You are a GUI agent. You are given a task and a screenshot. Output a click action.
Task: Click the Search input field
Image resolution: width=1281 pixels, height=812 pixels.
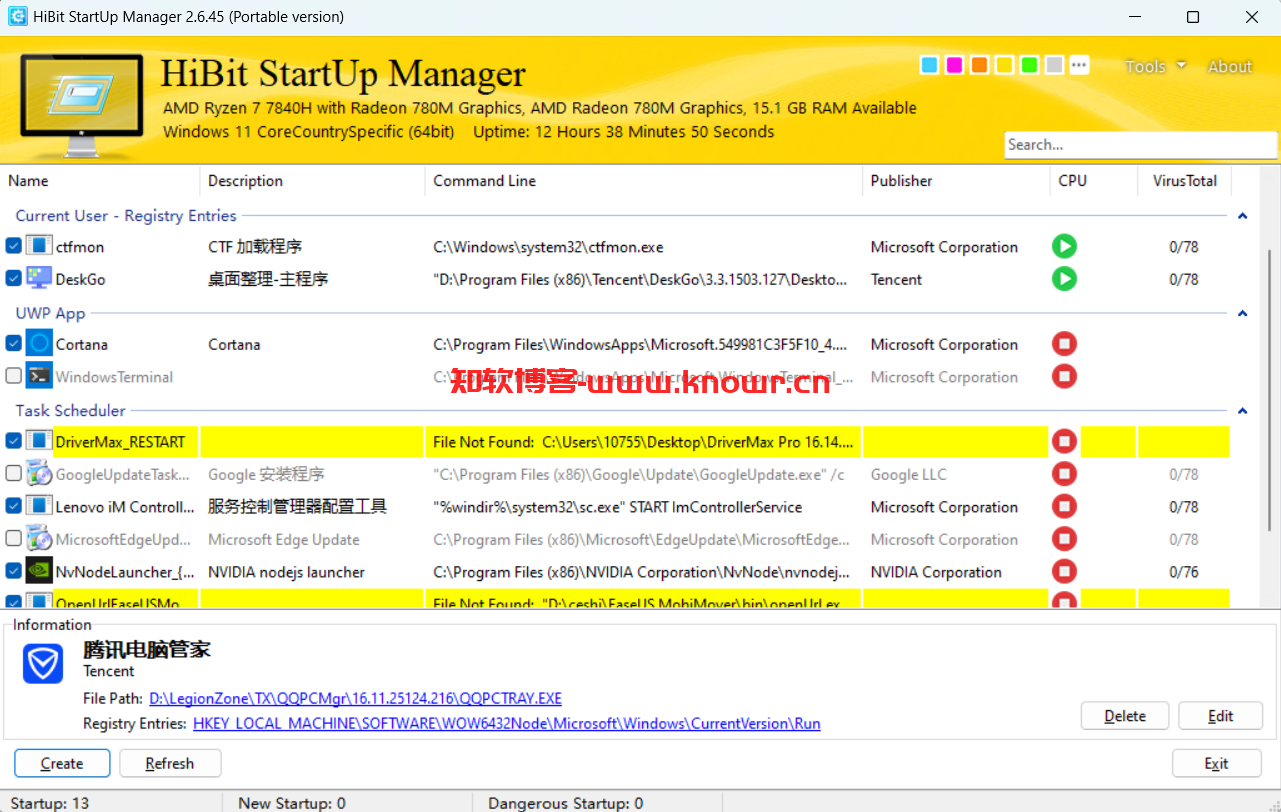1140,145
